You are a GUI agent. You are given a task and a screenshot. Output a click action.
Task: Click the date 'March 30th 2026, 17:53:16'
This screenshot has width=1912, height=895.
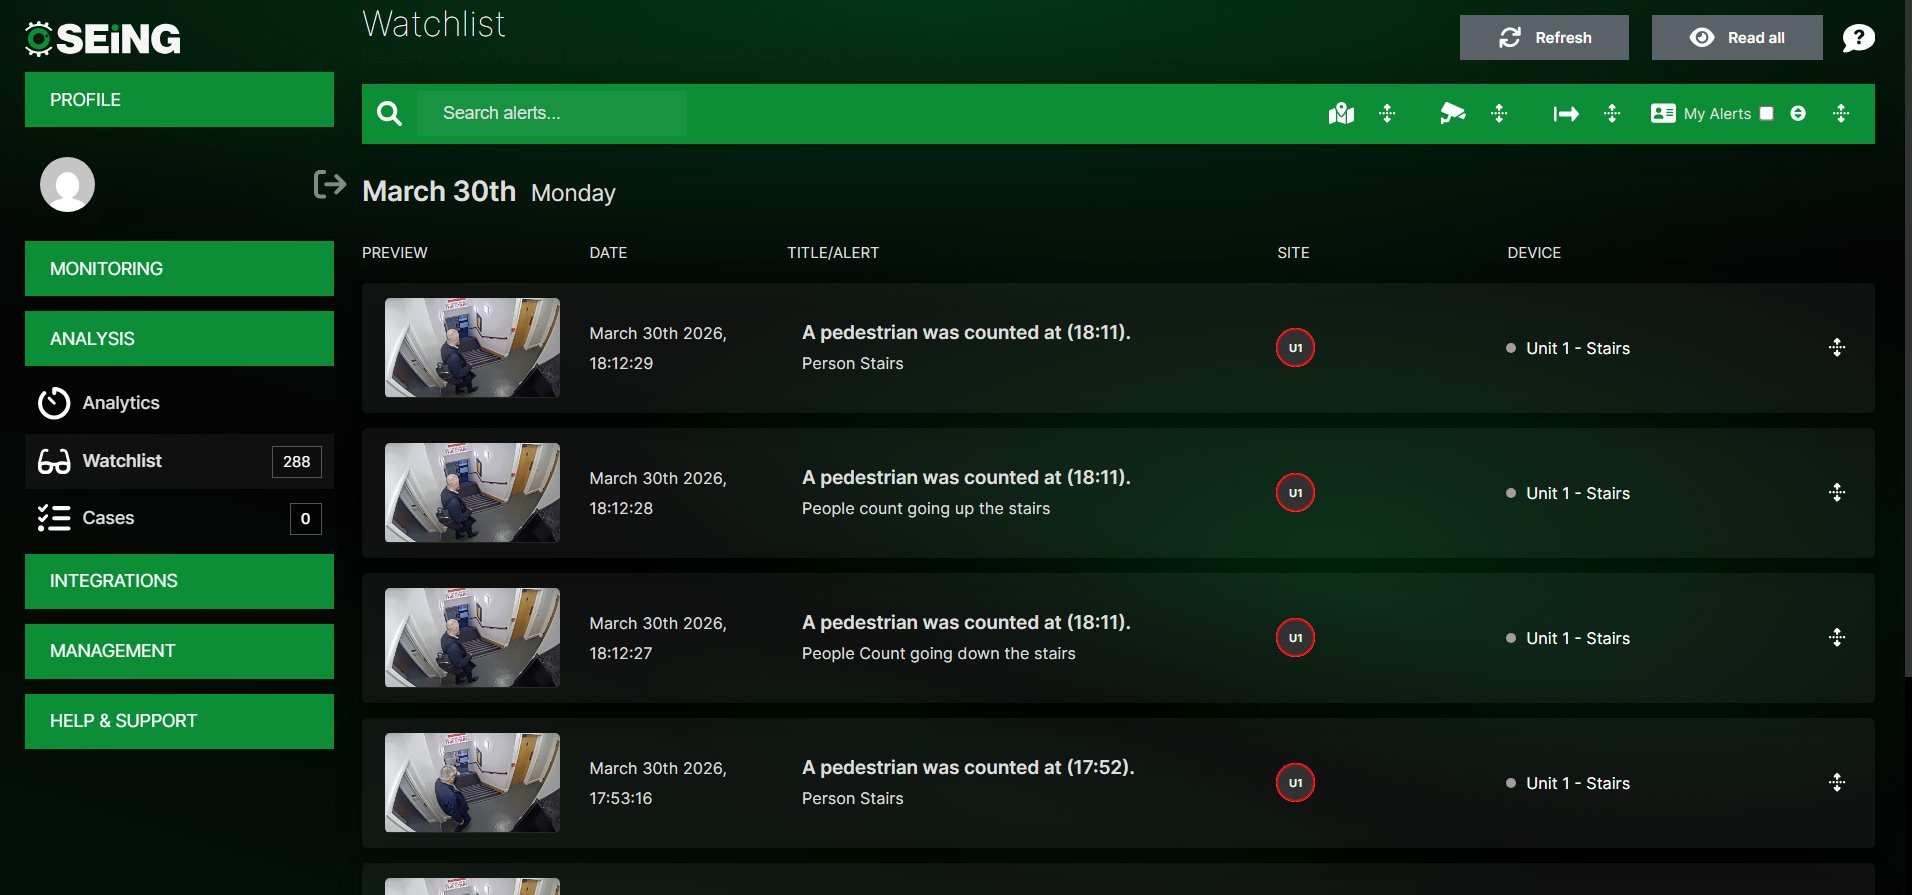pos(658,783)
